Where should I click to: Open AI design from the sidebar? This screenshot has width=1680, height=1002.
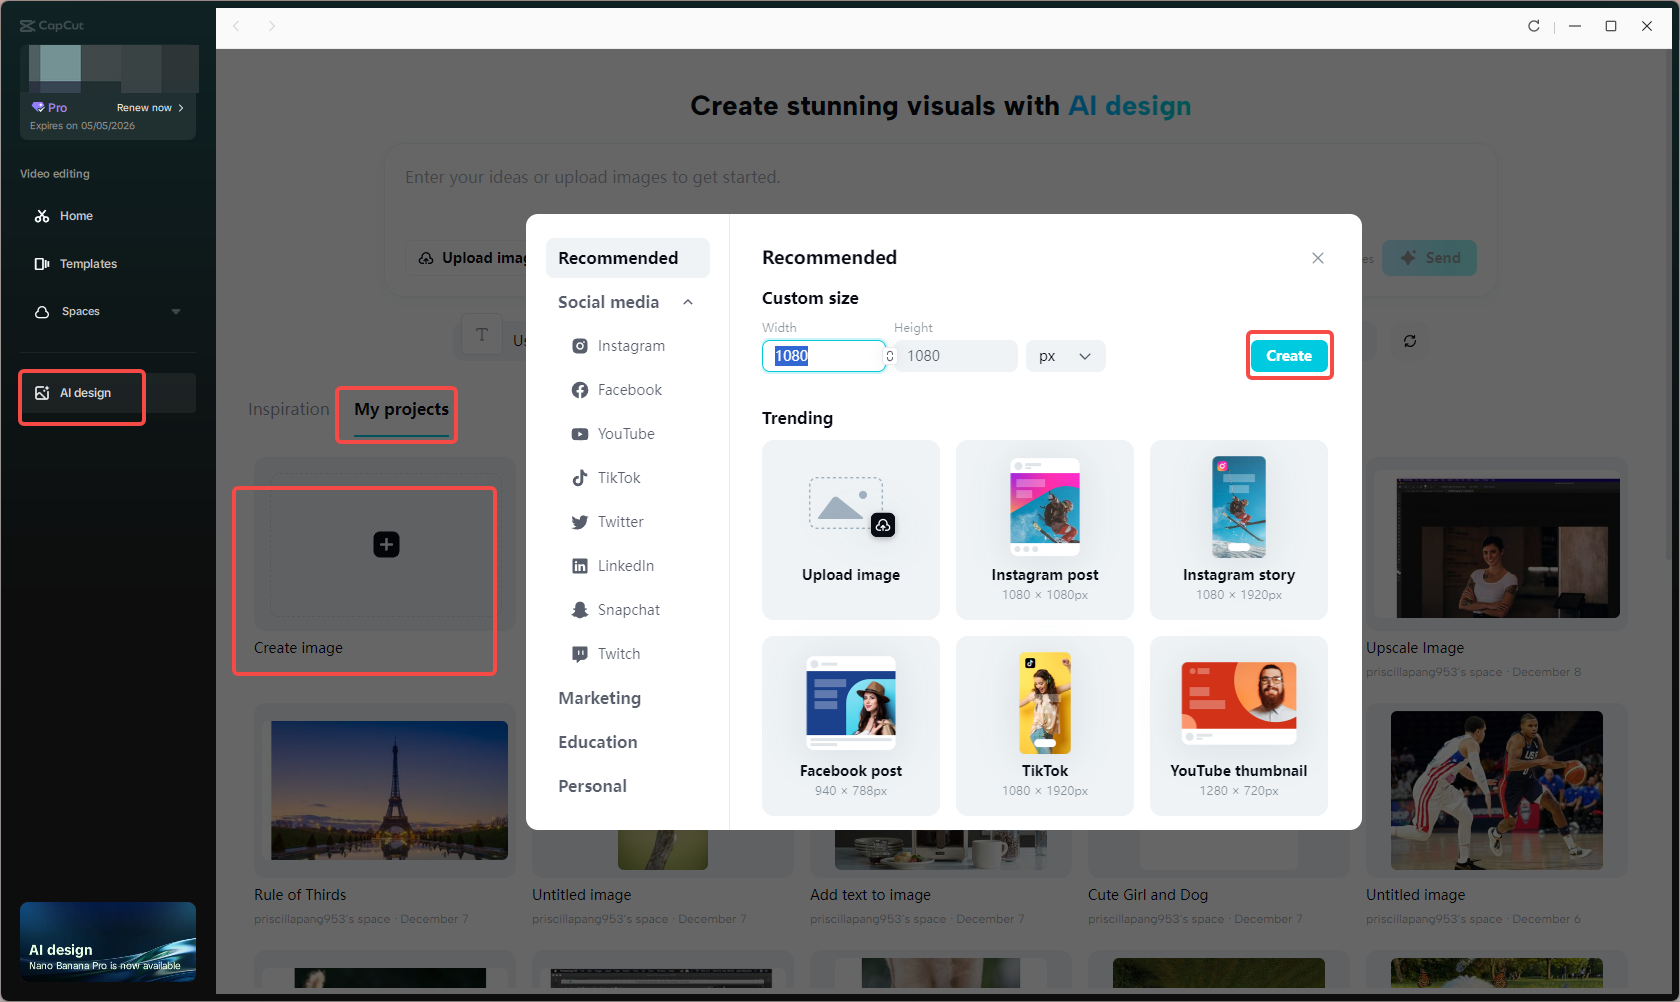tap(81, 392)
